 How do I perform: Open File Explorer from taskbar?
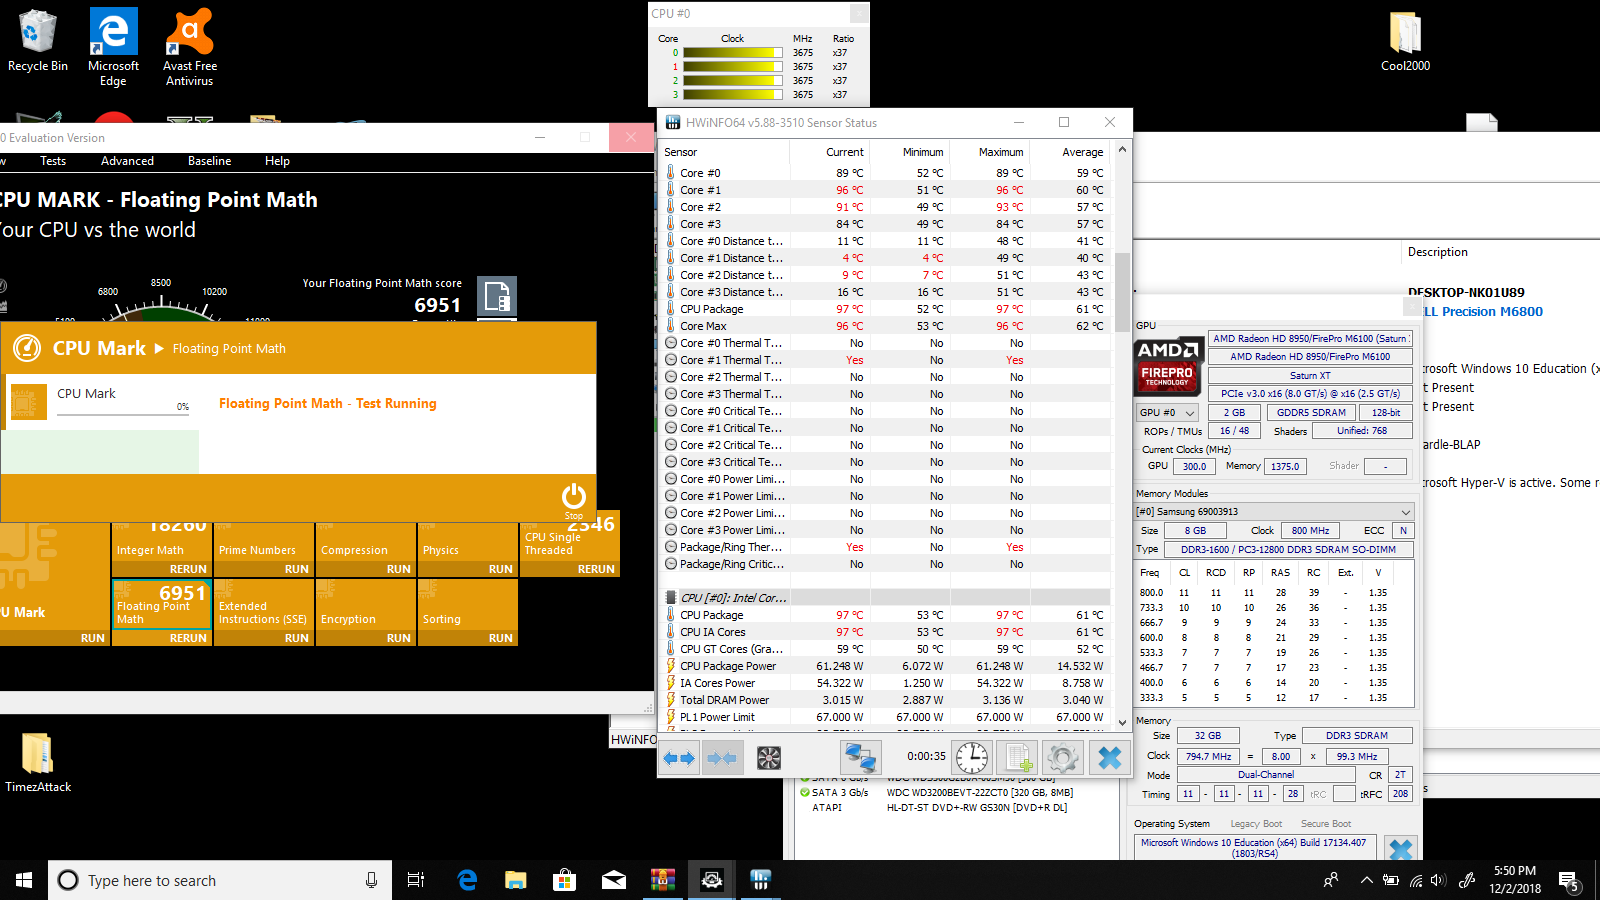(516, 880)
